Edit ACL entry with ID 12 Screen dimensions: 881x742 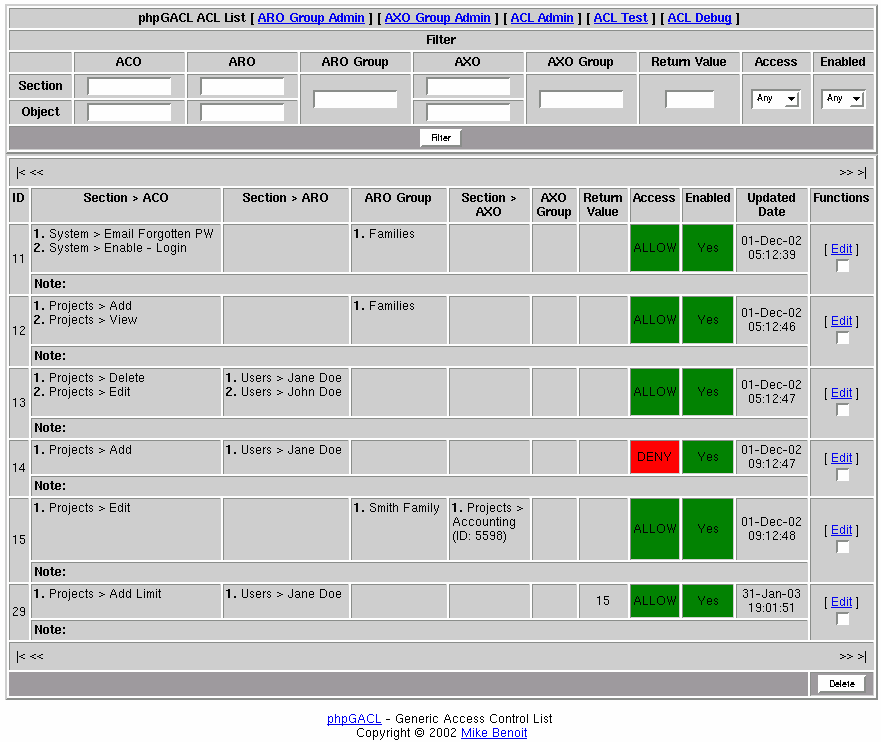tap(841, 321)
